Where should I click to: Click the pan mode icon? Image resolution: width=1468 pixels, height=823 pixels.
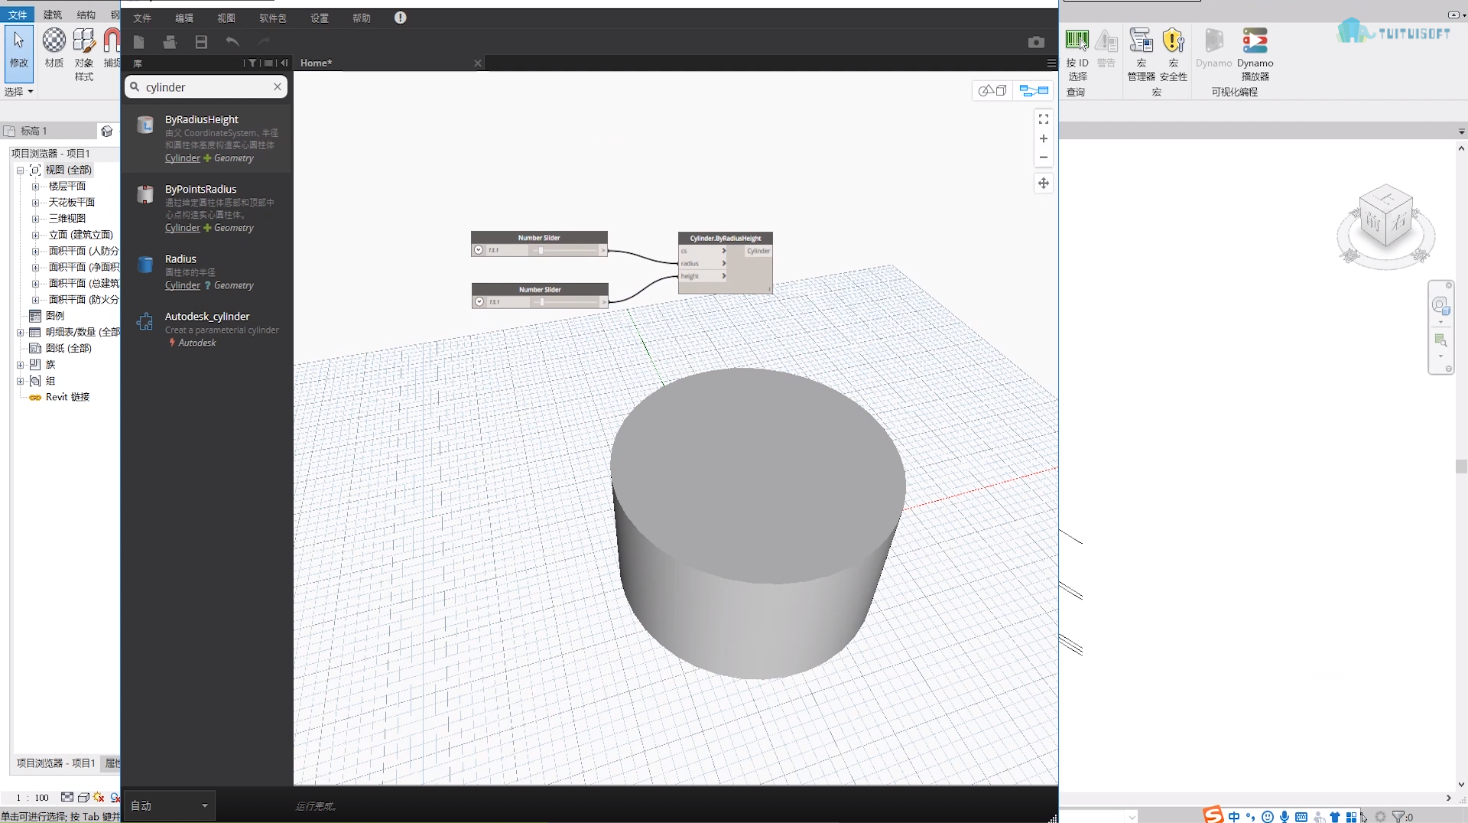coord(1043,183)
